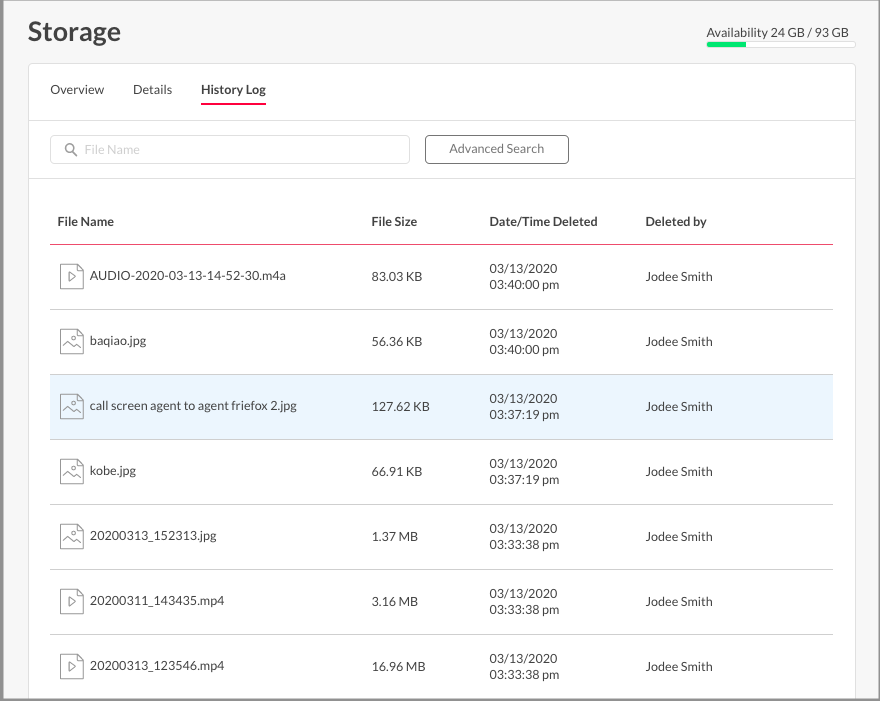This screenshot has height=701, width=880.
Task: Click the Availability 24 GB / 93 GB label
Action: click(777, 33)
